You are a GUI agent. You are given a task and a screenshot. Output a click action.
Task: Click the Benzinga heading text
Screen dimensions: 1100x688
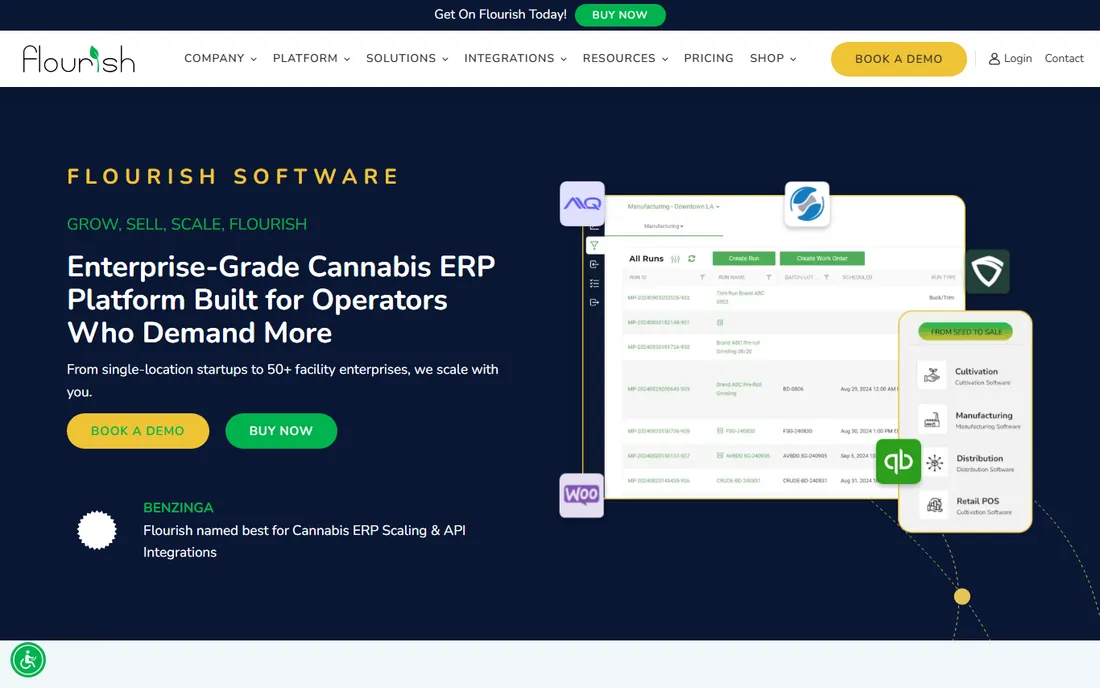click(178, 508)
